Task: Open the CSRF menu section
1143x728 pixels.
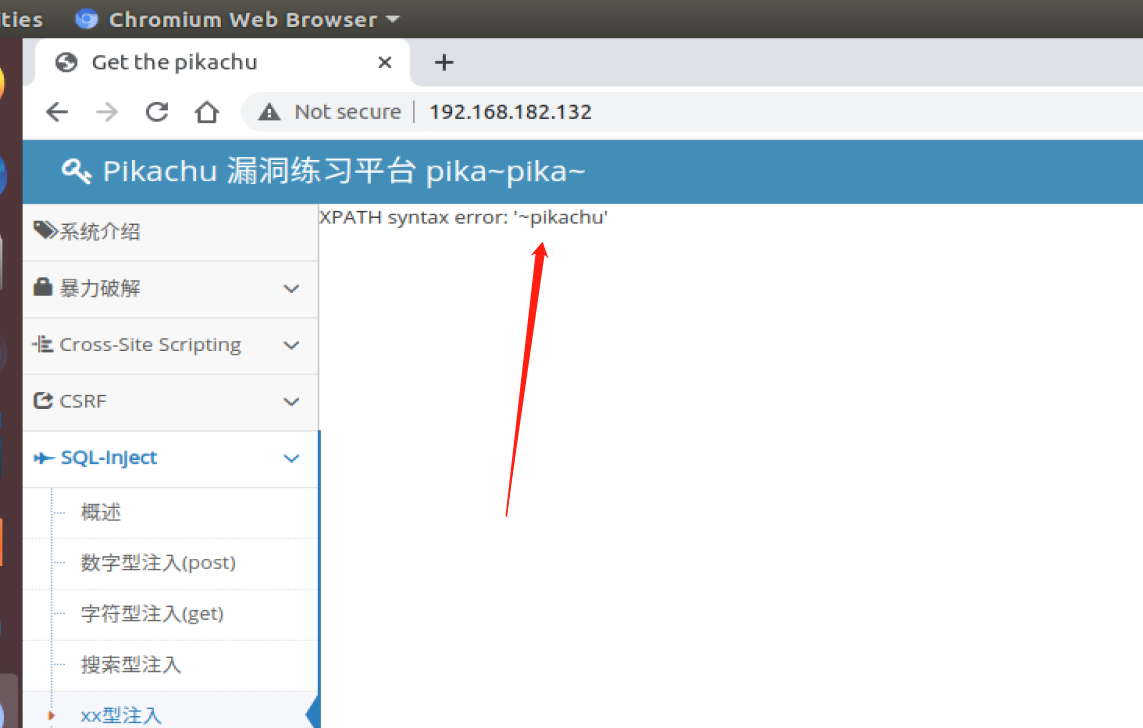Action: coord(171,402)
